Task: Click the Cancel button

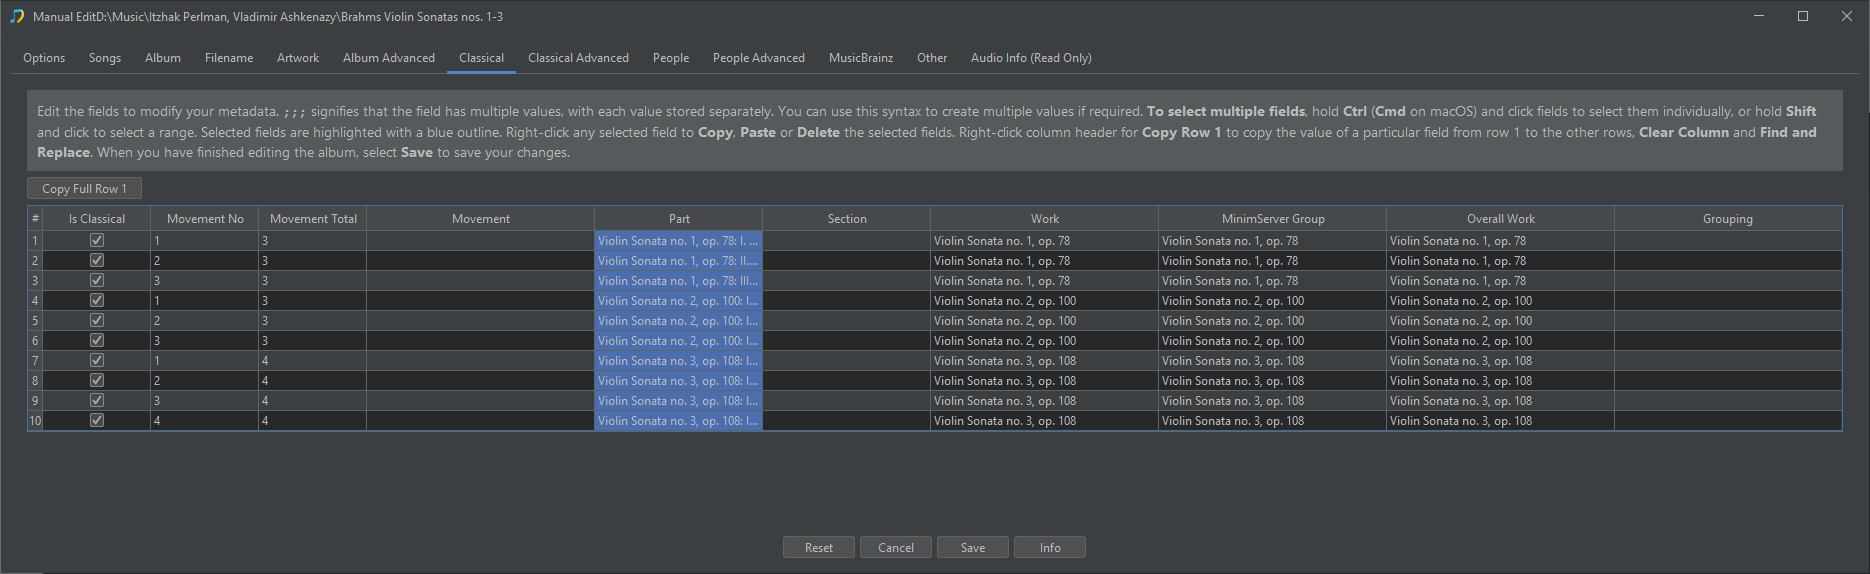Action: pyautogui.click(x=896, y=547)
